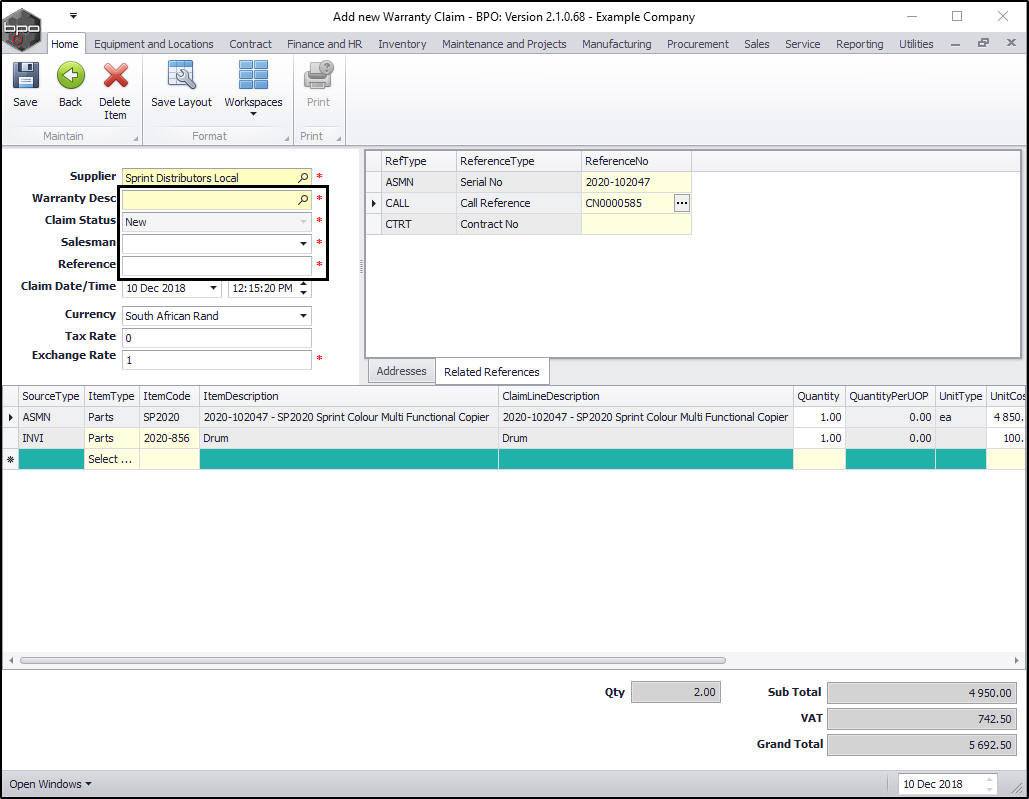Click the SourceType column header
1029x799 pixels.
pyautogui.click(x=51, y=396)
